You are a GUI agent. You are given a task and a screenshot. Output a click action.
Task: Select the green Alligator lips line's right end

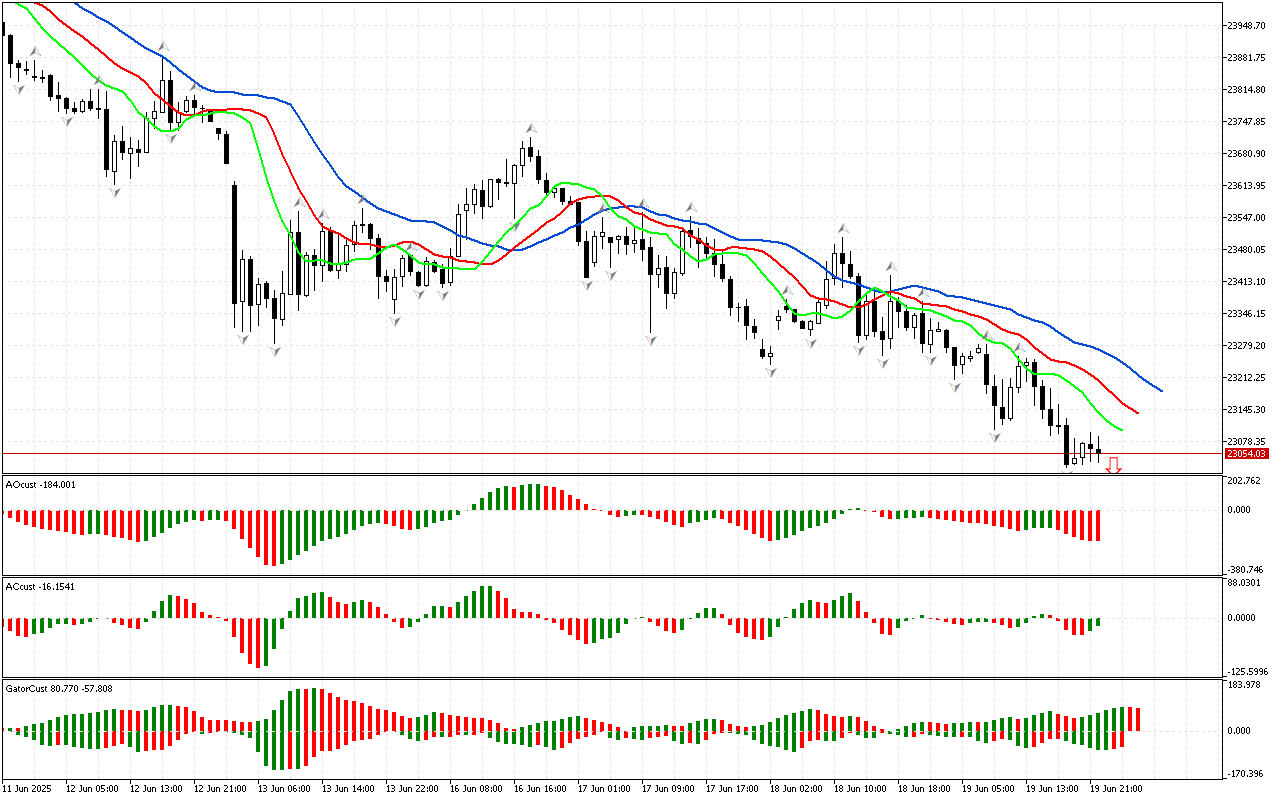(1121, 430)
